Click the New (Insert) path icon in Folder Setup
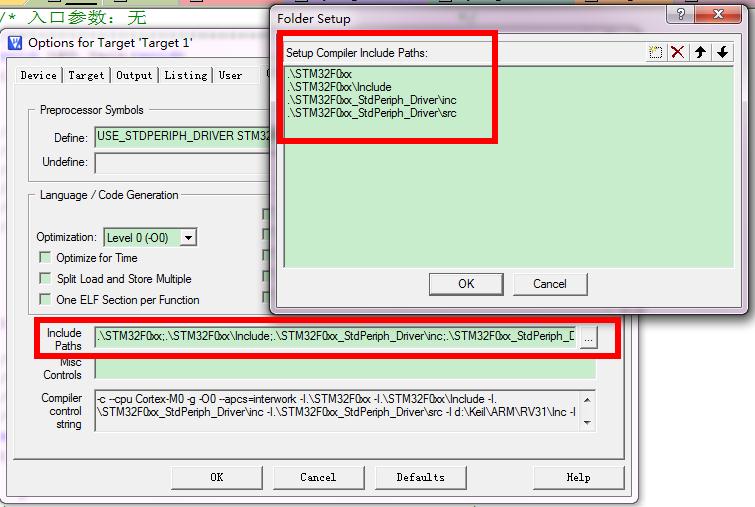 click(655, 52)
